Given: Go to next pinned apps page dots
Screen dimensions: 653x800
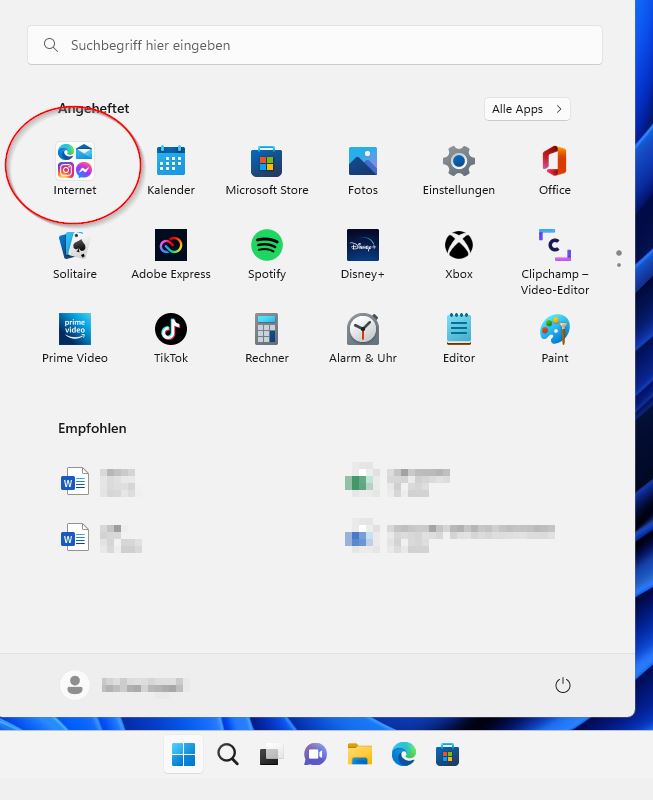Looking at the screenshot, I should click(x=619, y=259).
